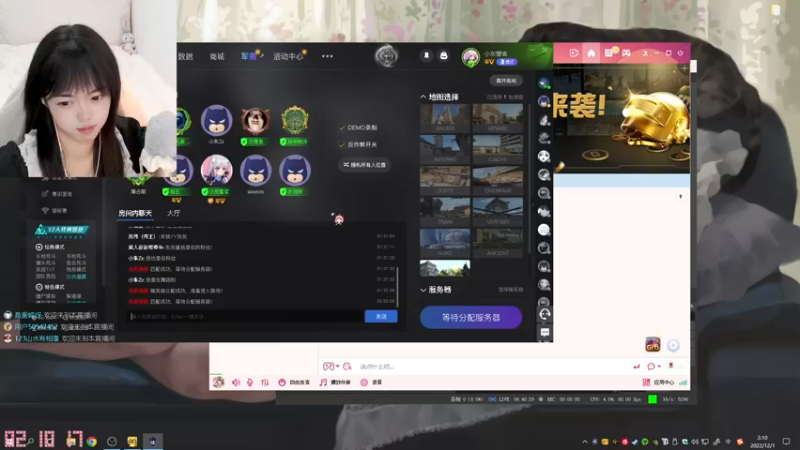Switch to the 房间内聊天 room chat tab
Screen dimensions: 800x450
135,213
